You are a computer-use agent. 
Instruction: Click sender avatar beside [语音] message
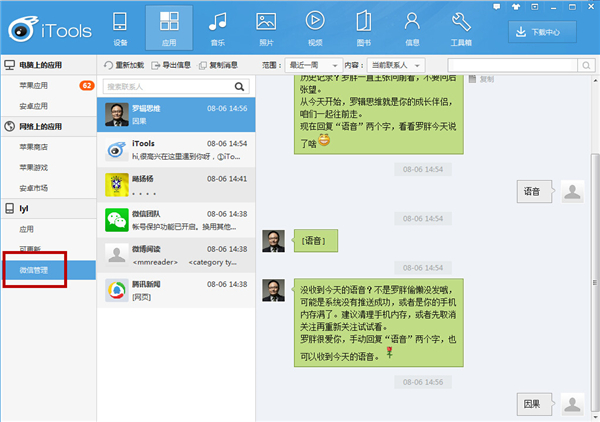point(273,241)
